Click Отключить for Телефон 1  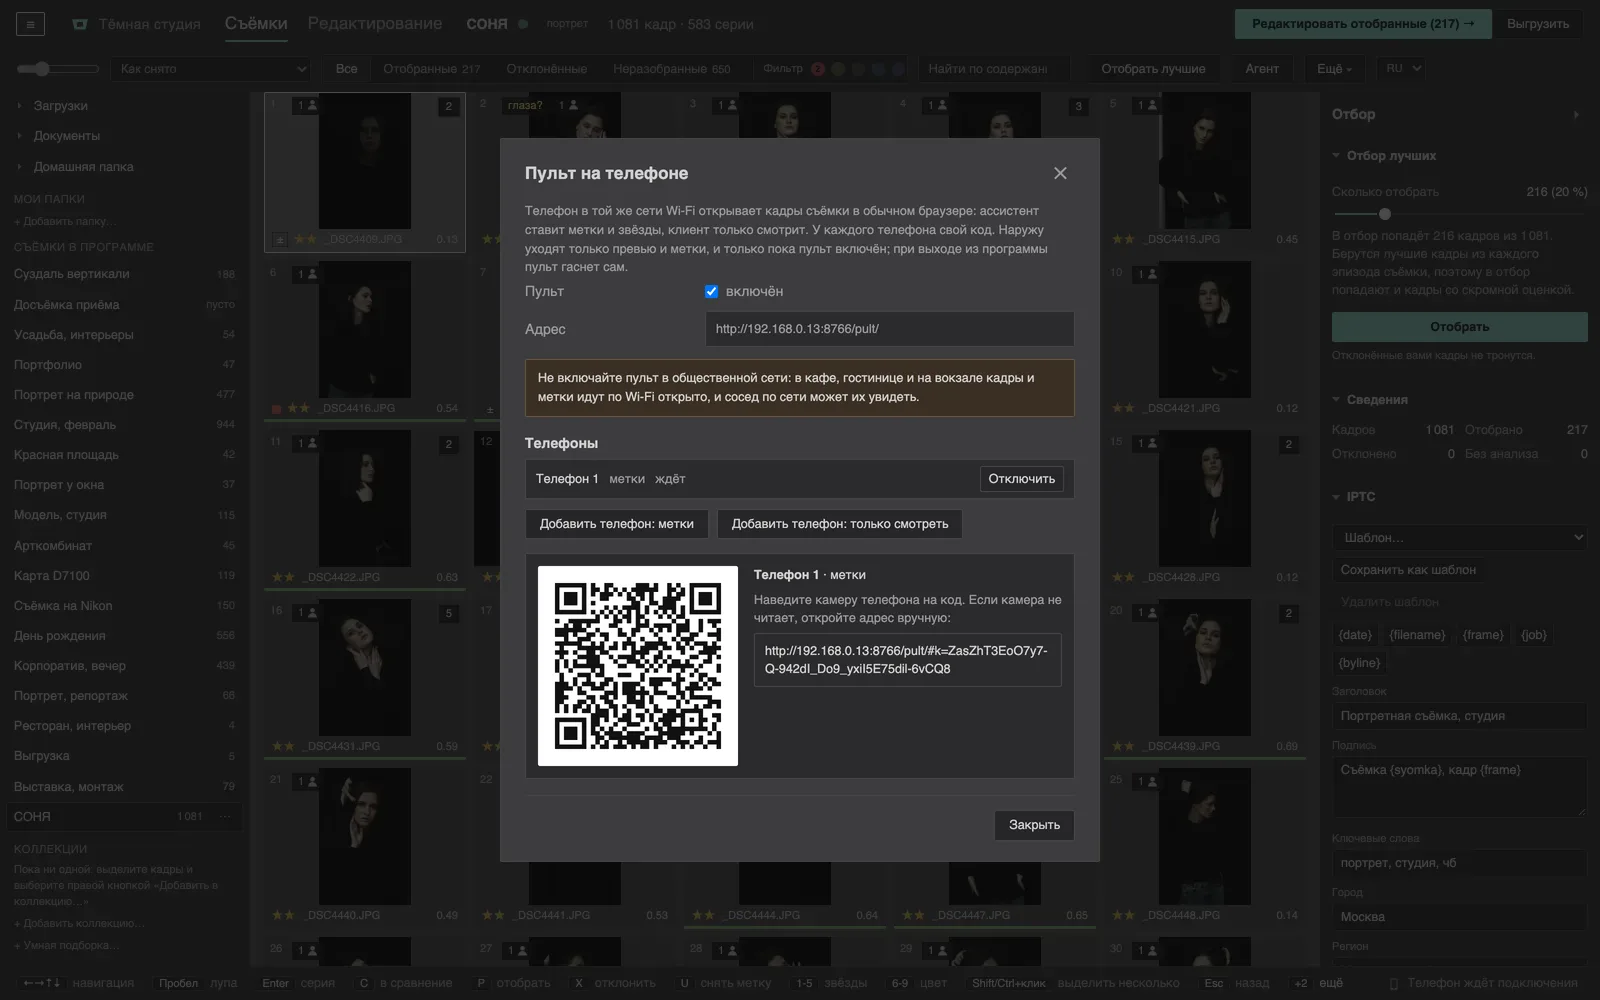(1021, 479)
